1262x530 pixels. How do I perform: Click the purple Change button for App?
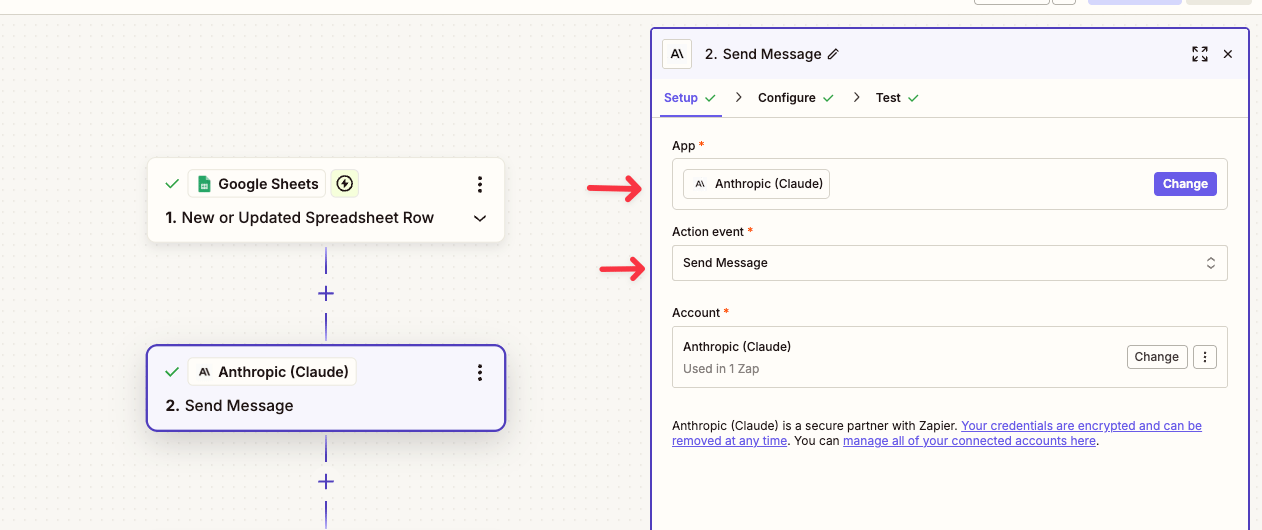tap(1185, 184)
